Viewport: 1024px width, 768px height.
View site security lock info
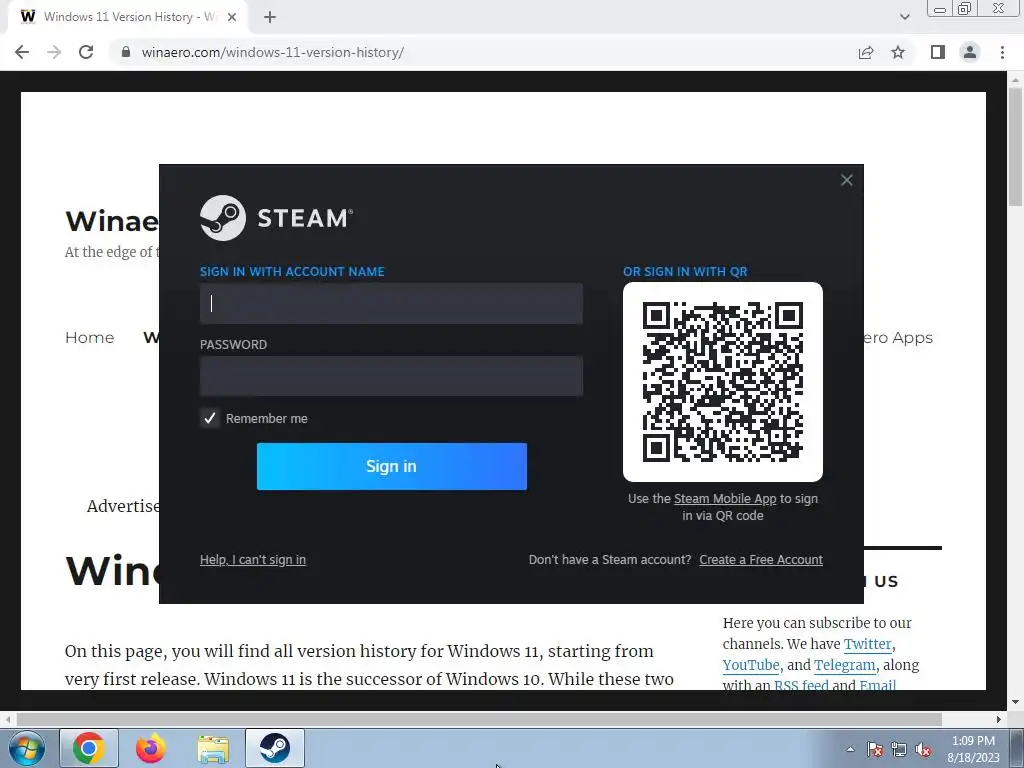tap(126, 52)
